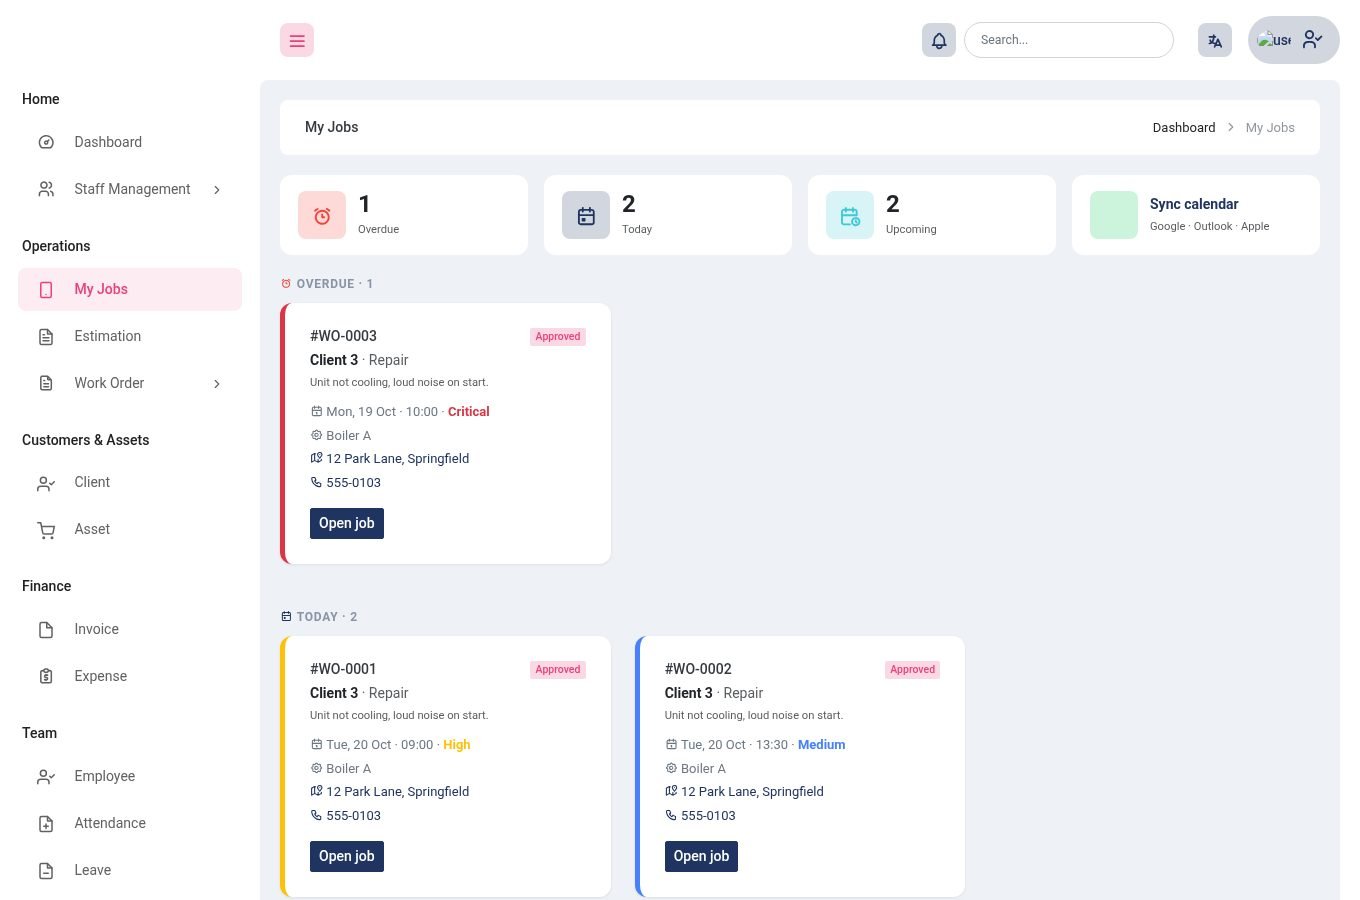The width and height of the screenshot is (1360, 900).
Task: Click the #WO-0003 work order number
Action: tap(343, 336)
